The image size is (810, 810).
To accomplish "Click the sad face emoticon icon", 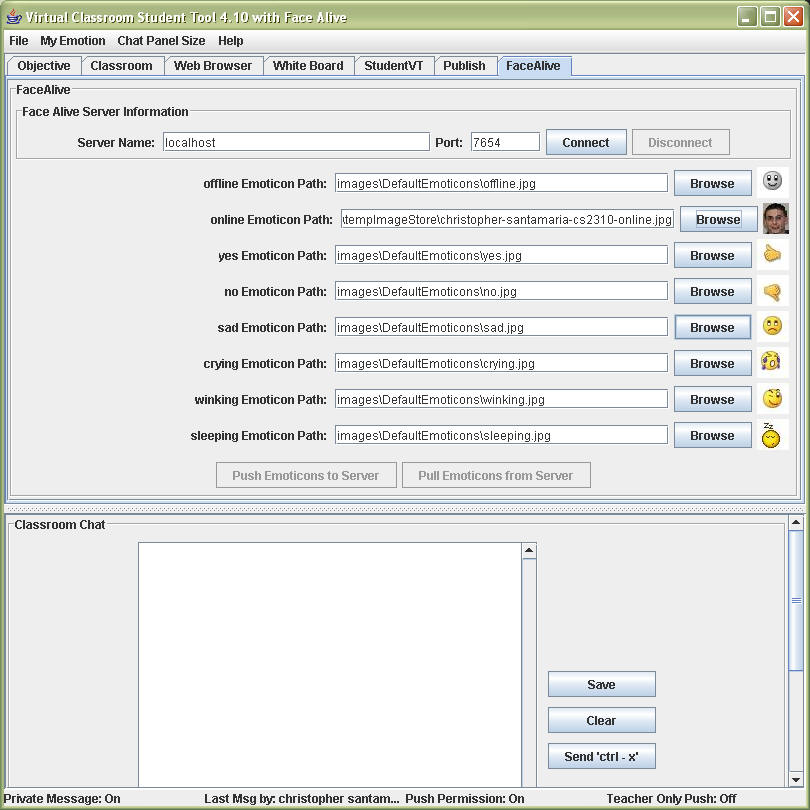I will click(x=771, y=326).
